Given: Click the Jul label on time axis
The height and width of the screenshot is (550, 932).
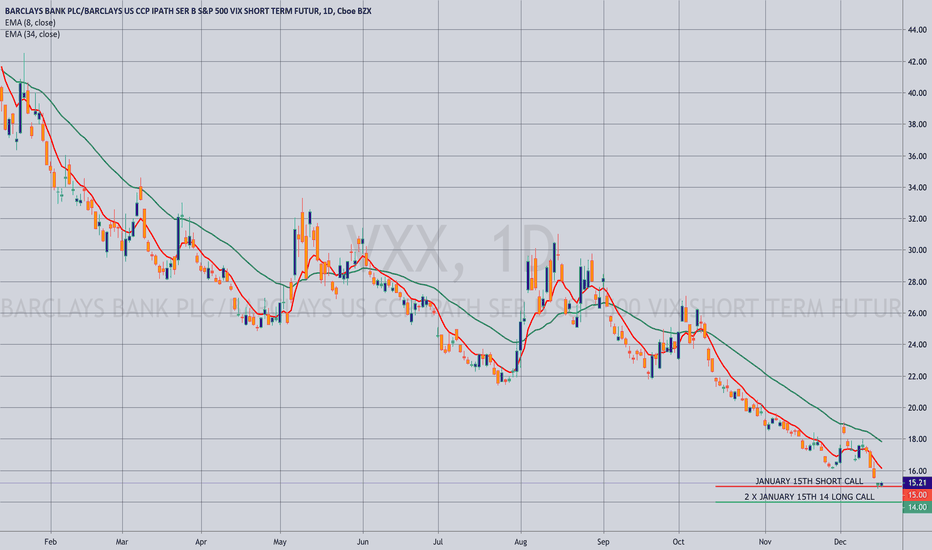Looking at the screenshot, I should tap(438, 542).
